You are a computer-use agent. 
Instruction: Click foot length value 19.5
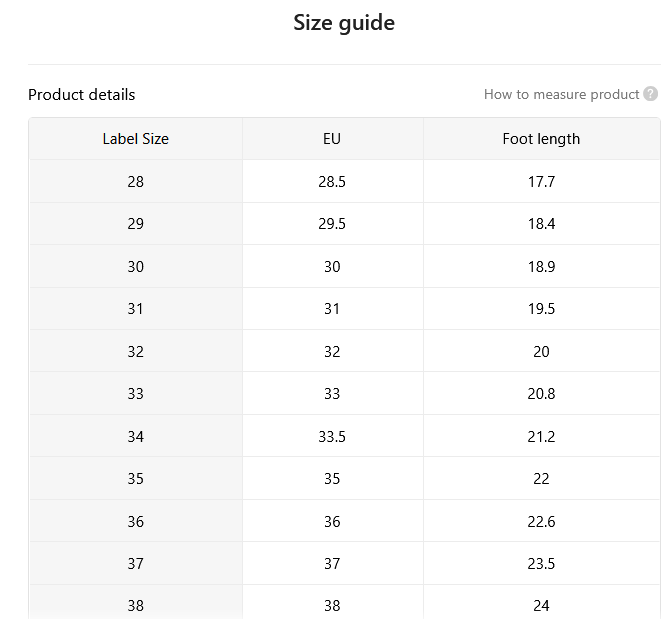pyautogui.click(x=542, y=308)
